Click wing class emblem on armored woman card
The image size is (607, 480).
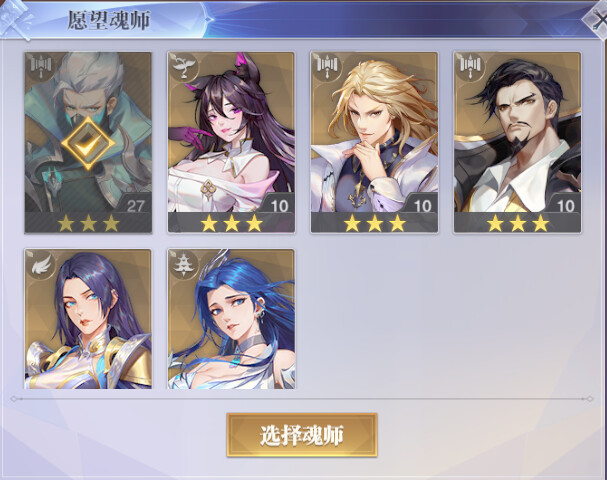(x=41, y=264)
